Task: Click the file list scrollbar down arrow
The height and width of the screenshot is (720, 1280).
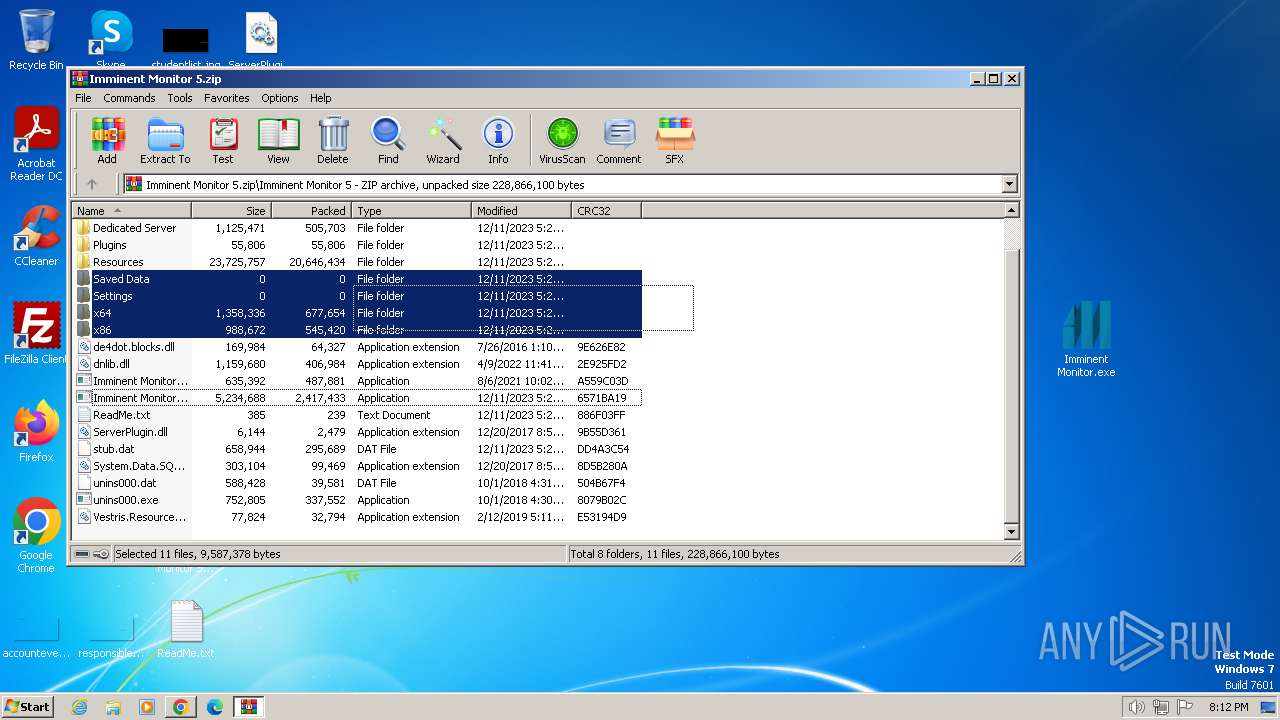Action: [1011, 532]
